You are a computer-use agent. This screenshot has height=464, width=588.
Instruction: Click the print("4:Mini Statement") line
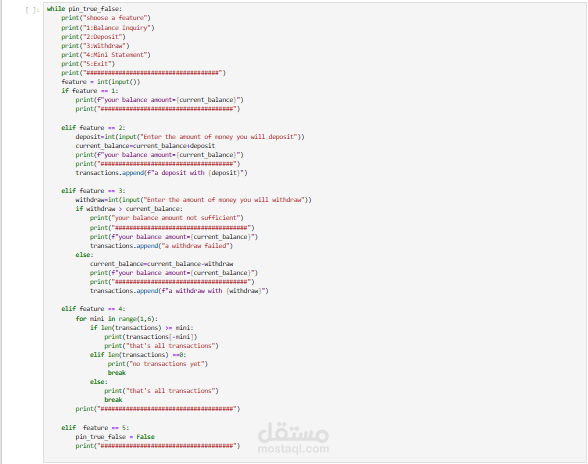(106, 55)
